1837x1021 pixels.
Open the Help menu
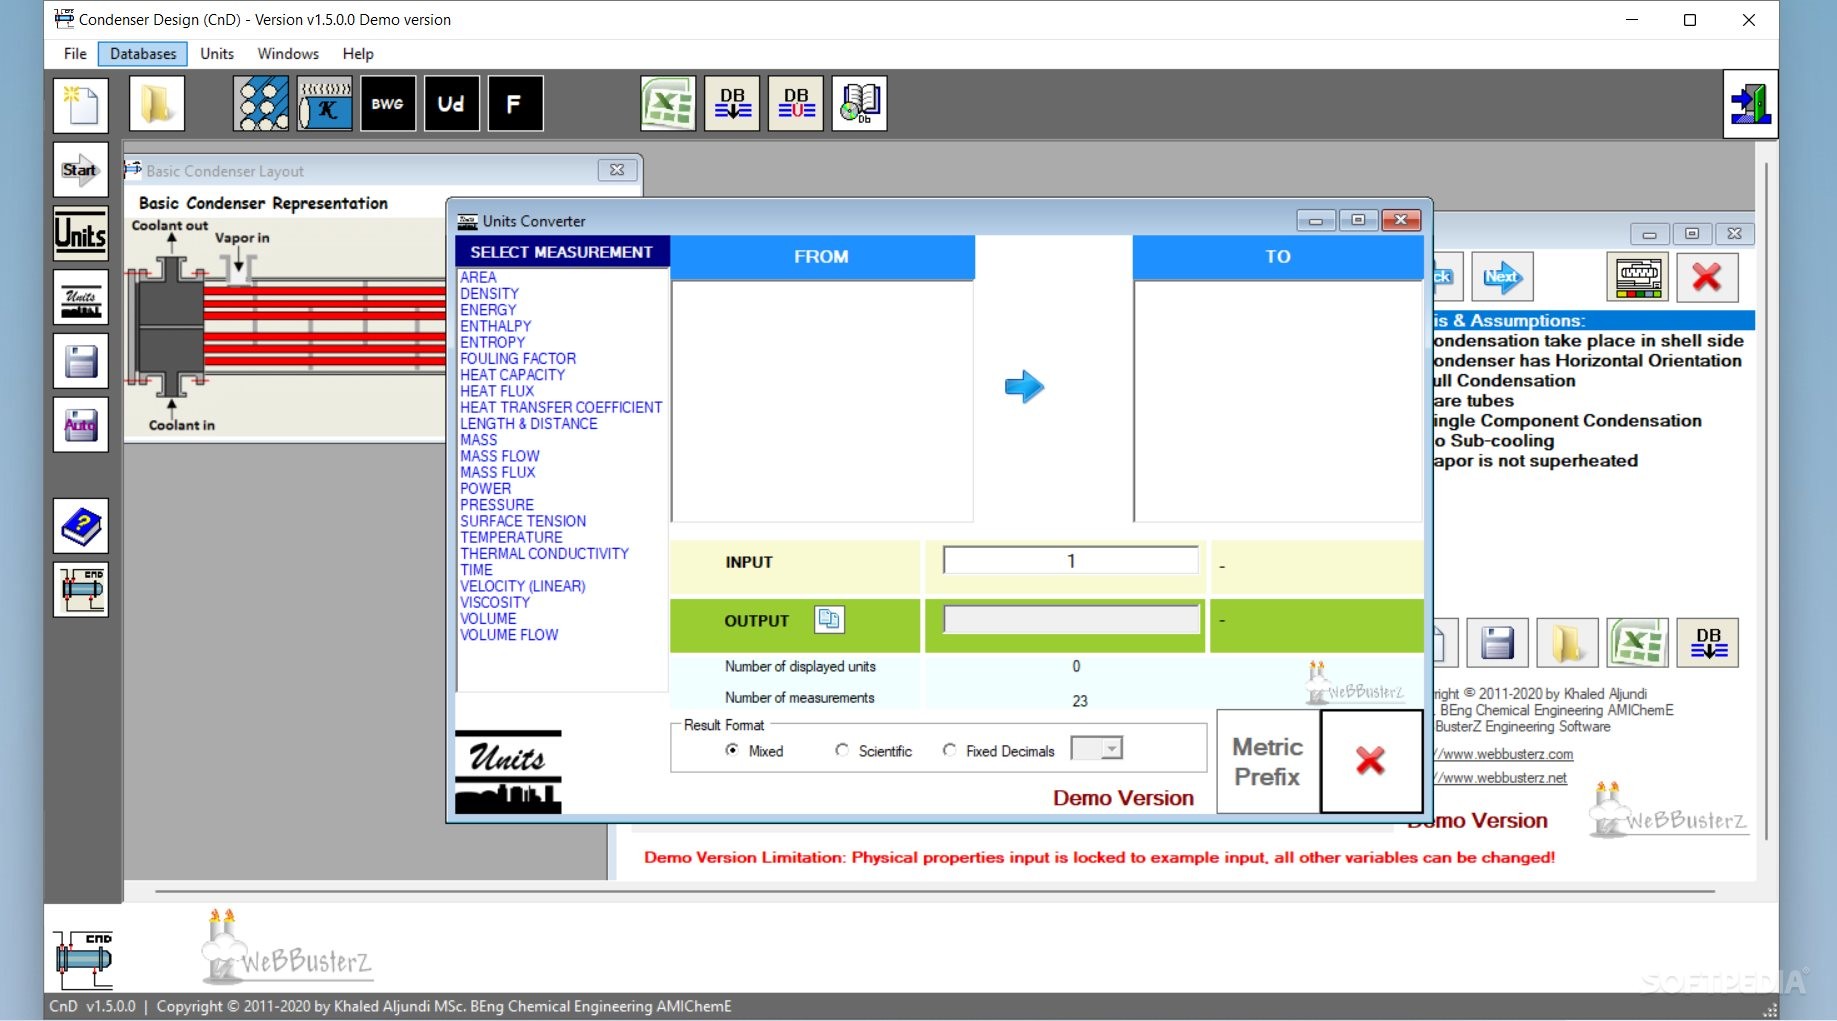358,54
